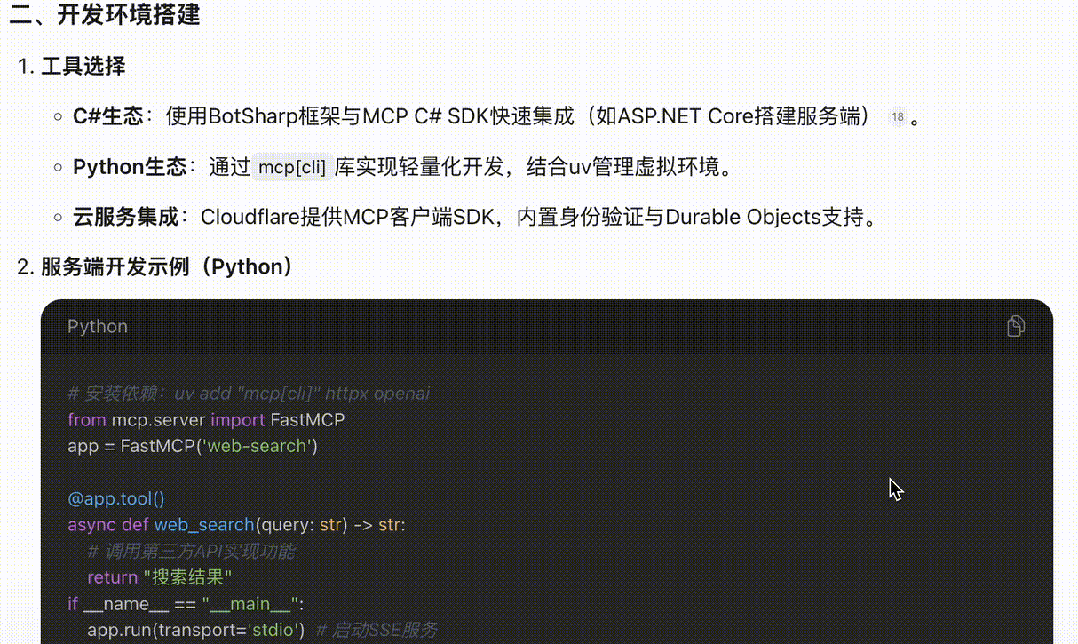1078x644 pixels.
Task: Click the bullet marker before 云服务集成
Action: point(58,218)
